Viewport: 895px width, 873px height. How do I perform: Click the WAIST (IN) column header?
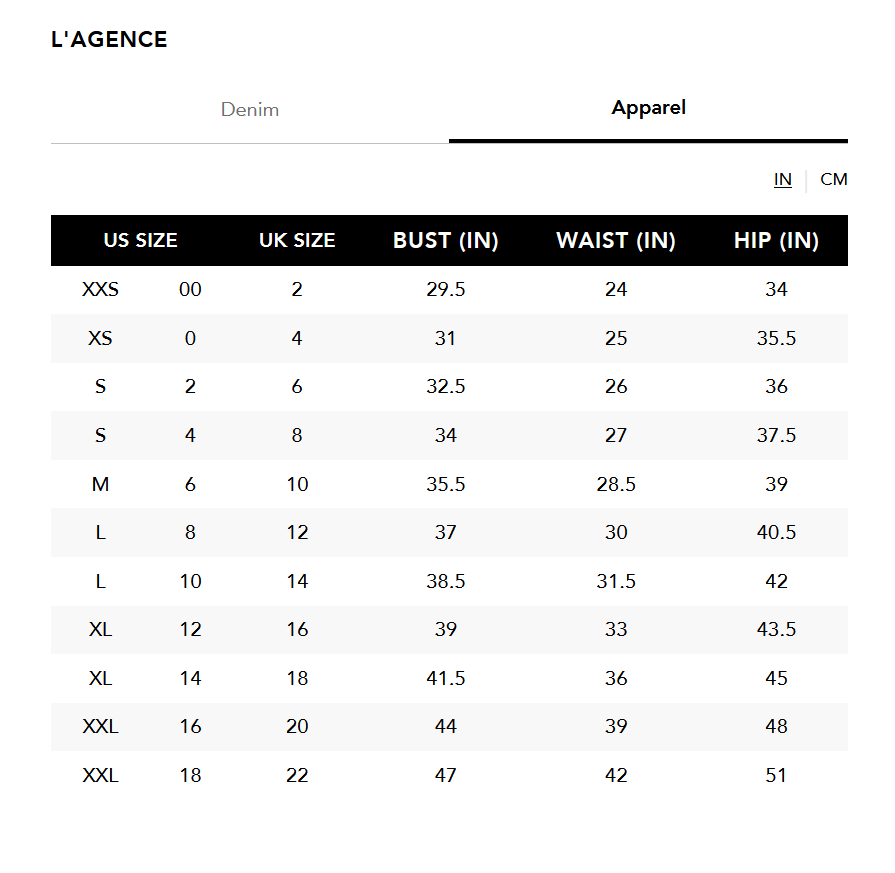(x=616, y=241)
